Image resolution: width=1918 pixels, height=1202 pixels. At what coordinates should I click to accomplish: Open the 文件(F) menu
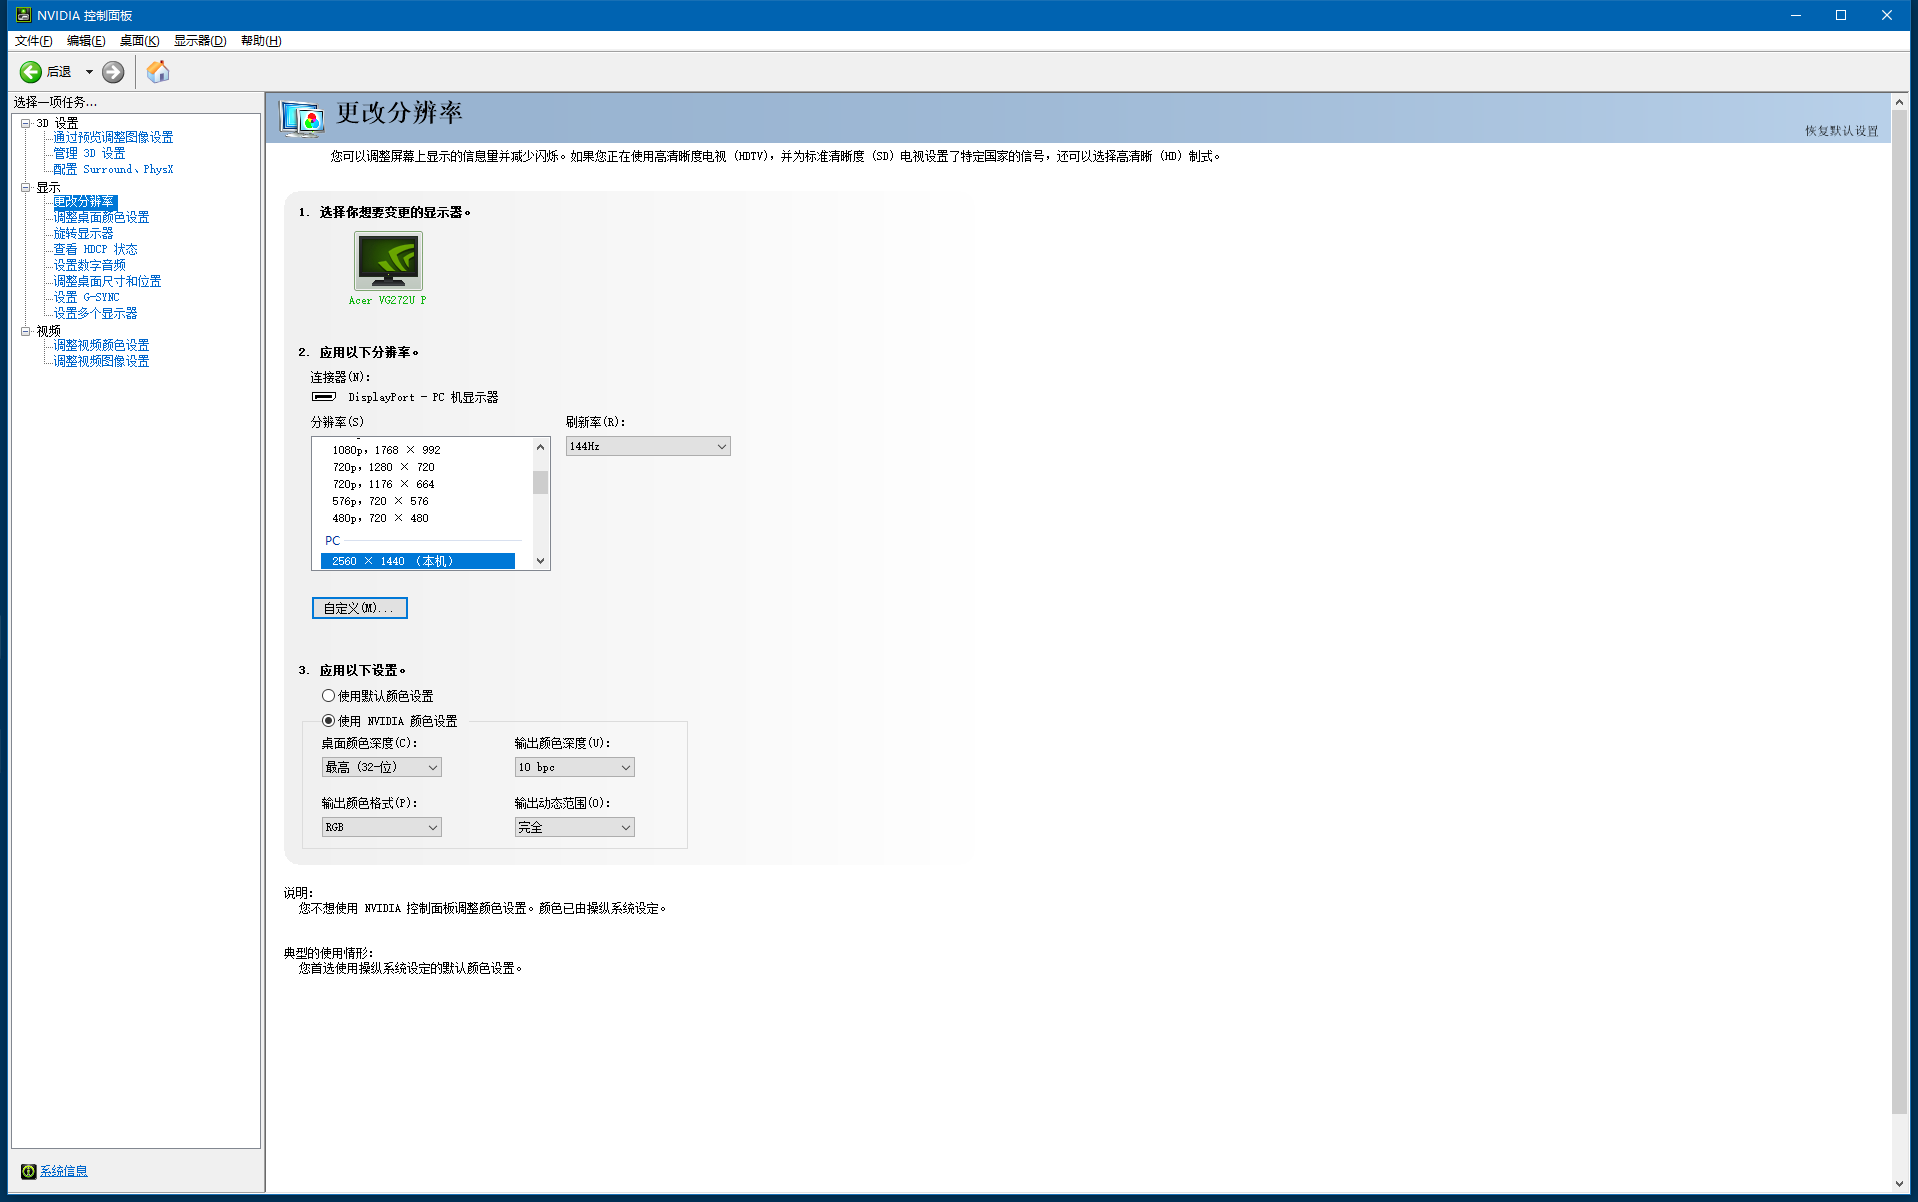coord(33,41)
